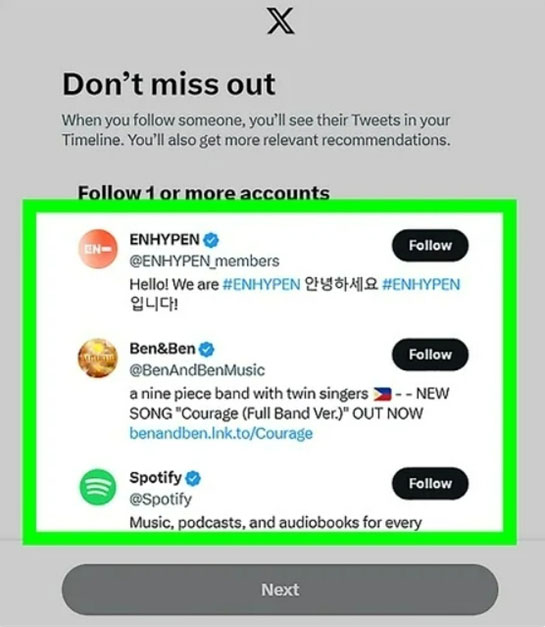This screenshot has width=545, height=627.
Task: Open Ben&Ben profile avatar
Action: pyautogui.click(x=98, y=358)
